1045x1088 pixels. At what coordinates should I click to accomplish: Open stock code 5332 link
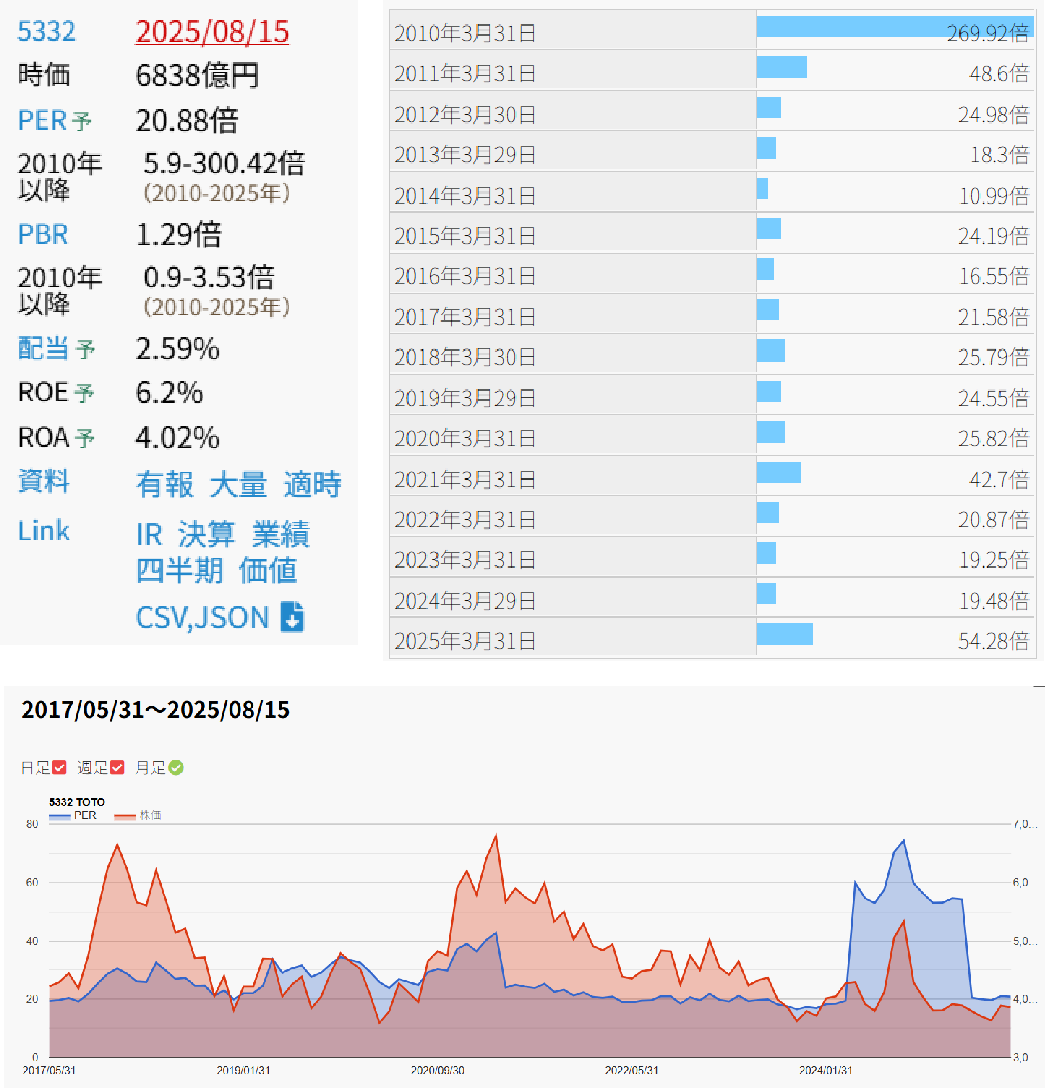(x=46, y=32)
